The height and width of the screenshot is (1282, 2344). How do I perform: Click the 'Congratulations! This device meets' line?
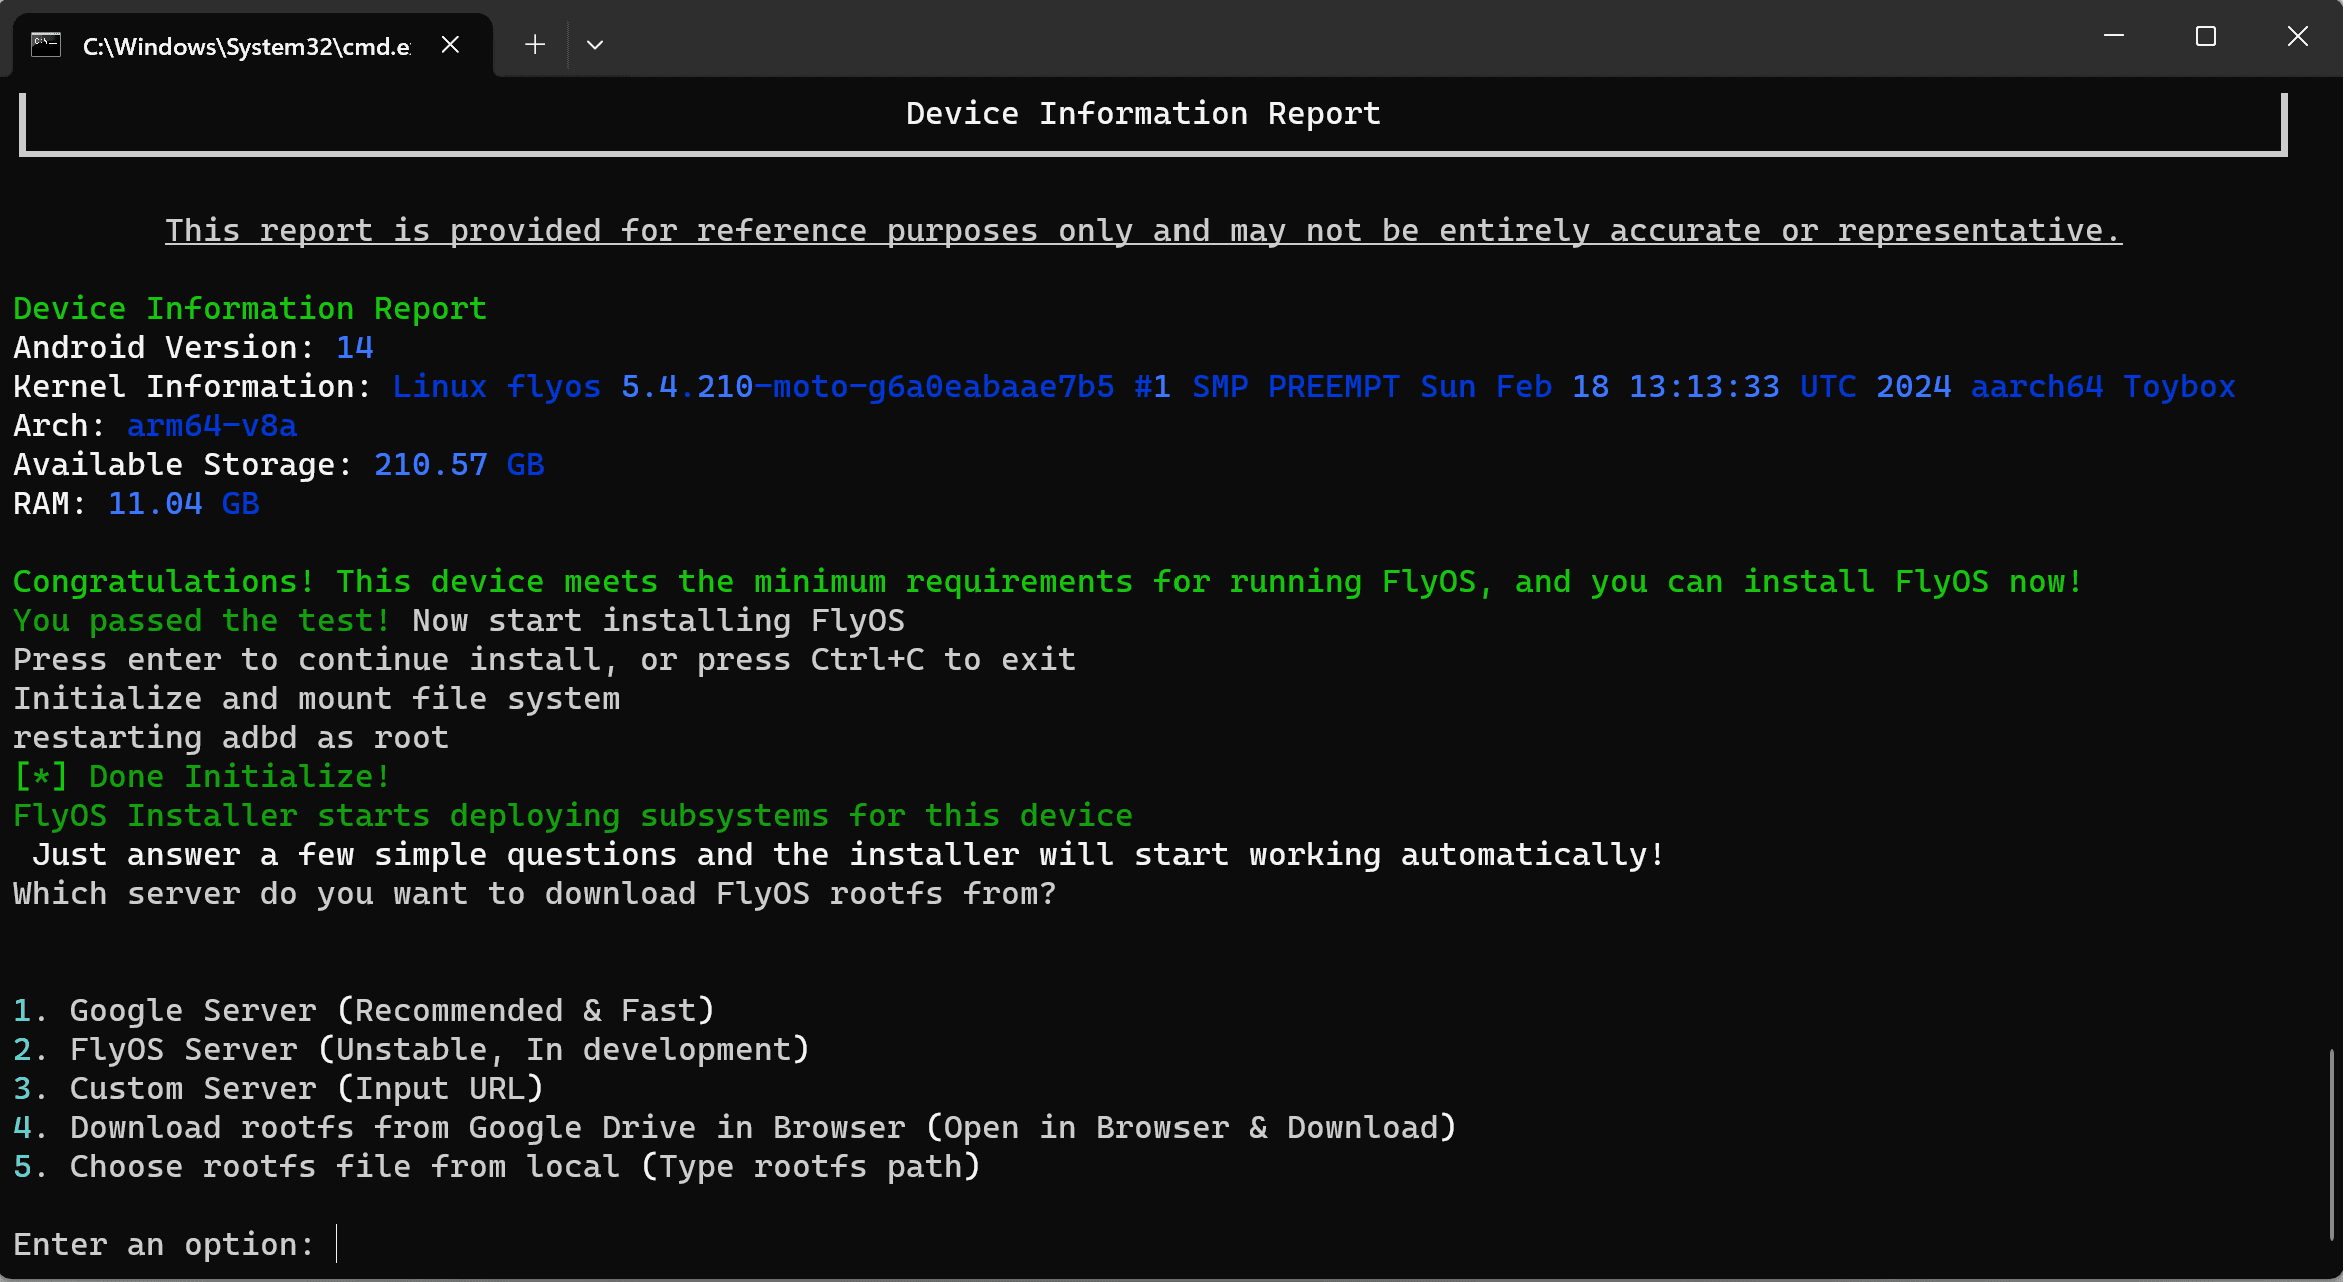1048,582
